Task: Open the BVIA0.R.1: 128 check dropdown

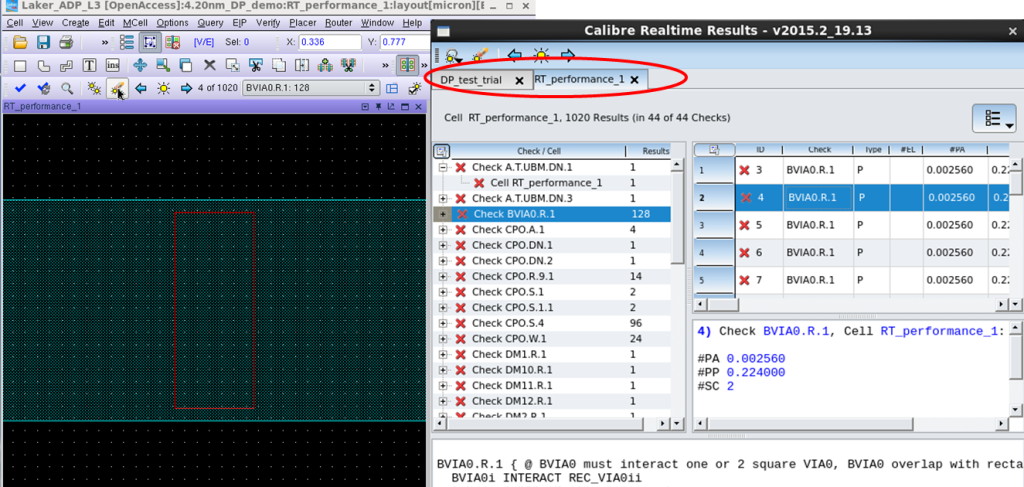Action: pyautogui.click(x=311, y=88)
